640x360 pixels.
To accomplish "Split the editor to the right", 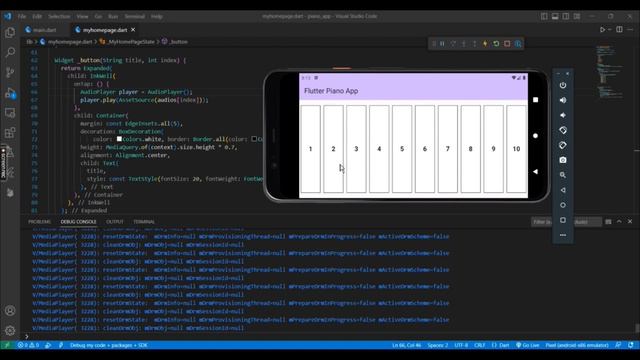I will coord(619,29).
